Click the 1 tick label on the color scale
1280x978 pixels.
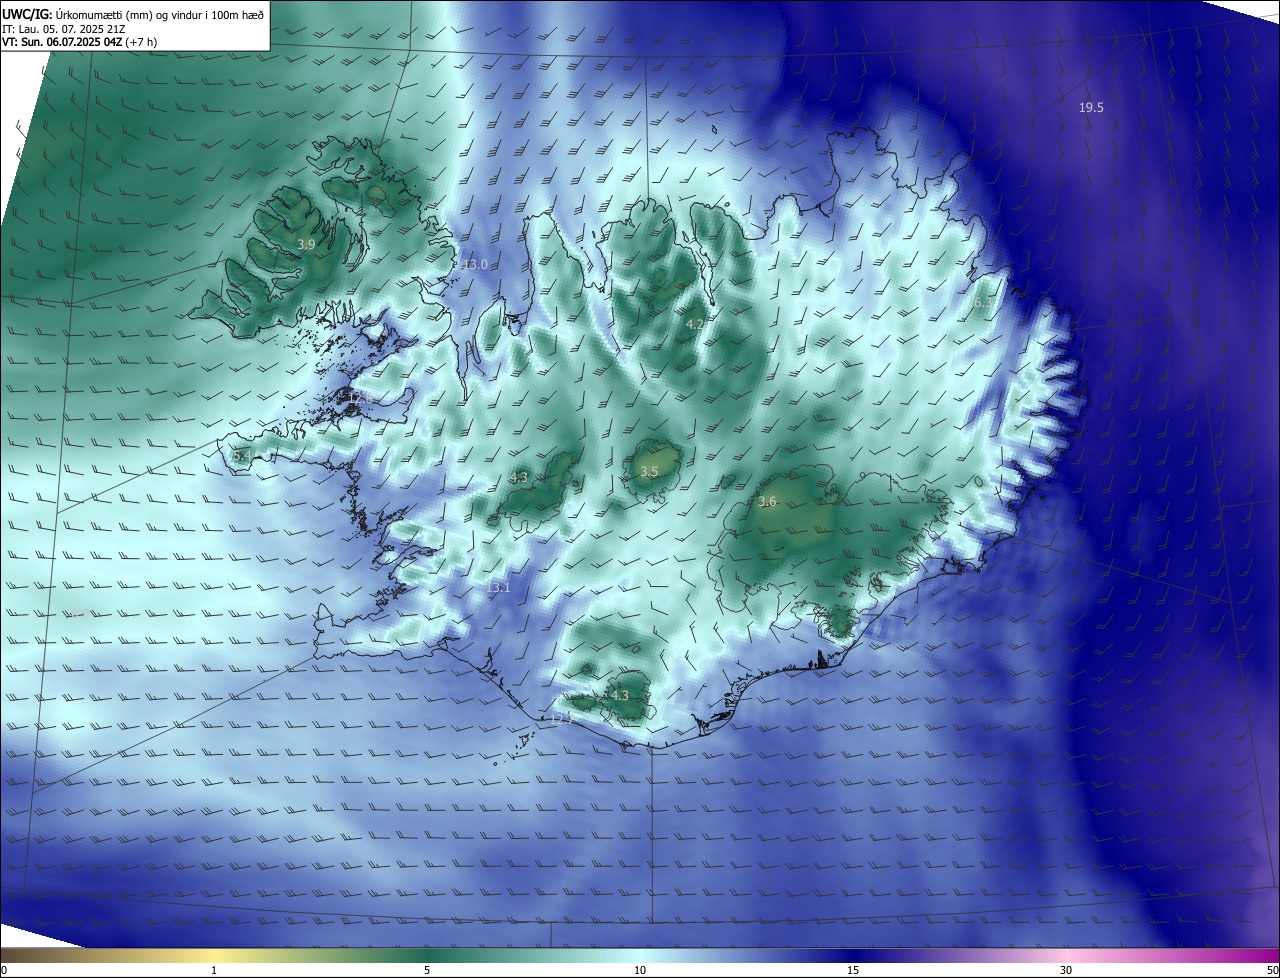point(214,970)
